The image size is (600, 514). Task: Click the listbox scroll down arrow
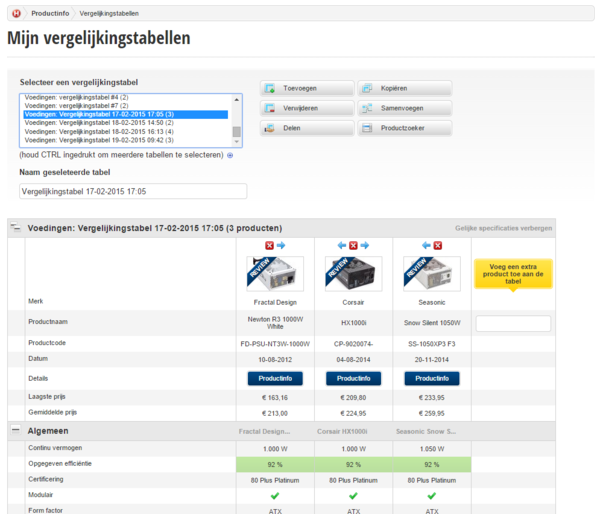pos(236,142)
